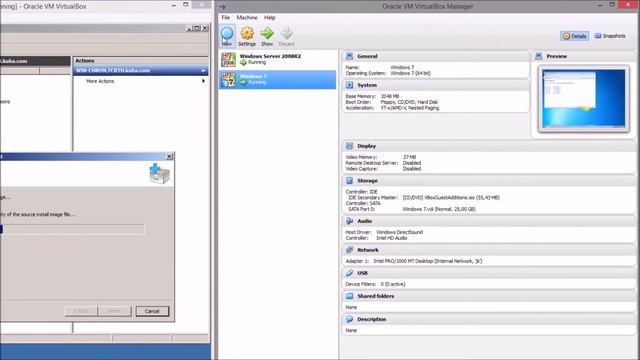Image resolution: width=640 pixels, height=360 pixels.
Task: Click the General section icon
Action: (349, 56)
